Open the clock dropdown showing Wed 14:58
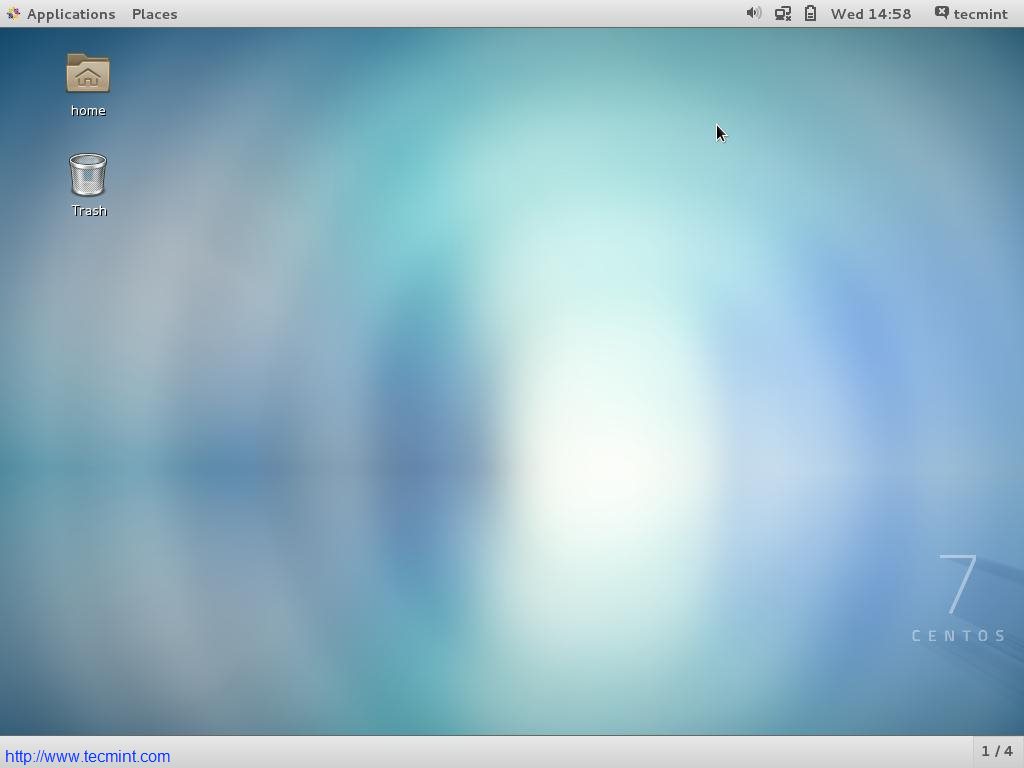This screenshot has height=768, width=1024. (x=869, y=13)
